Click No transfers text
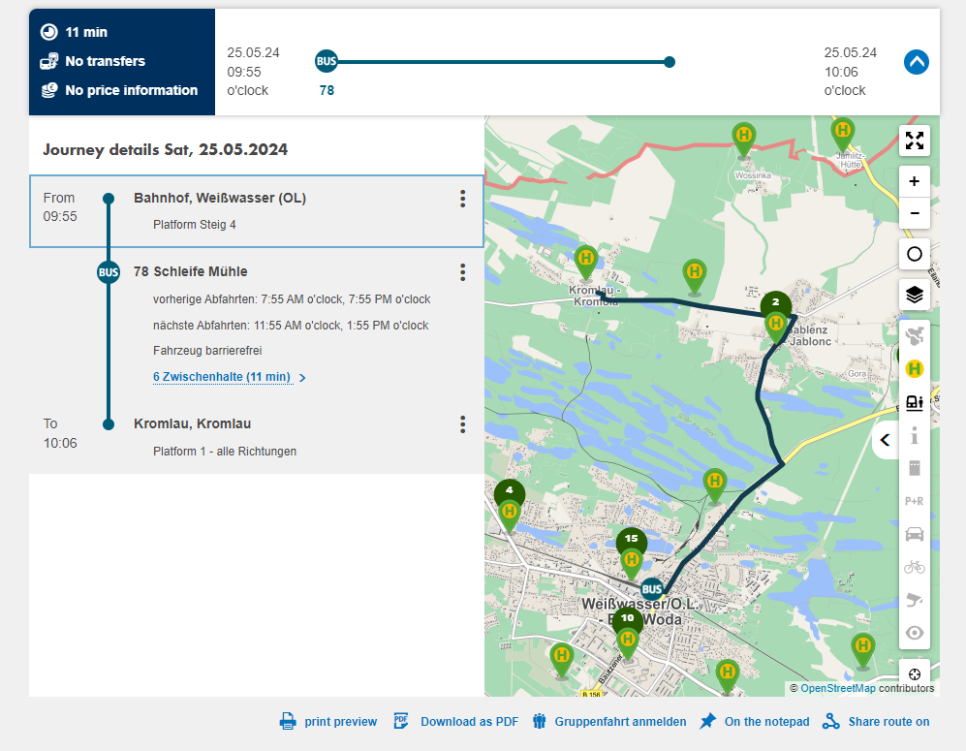966x751 pixels. point(105,61)
